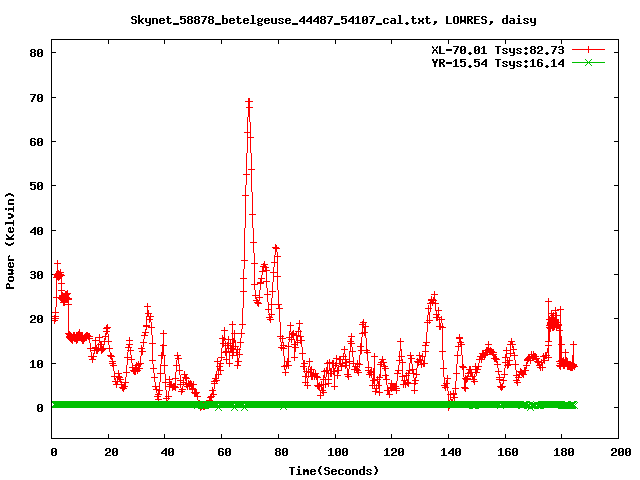Image resolution: width=640 pixels, height=480 pixels.
Task: Click the red line sample in the legend
Action: click(x=588, y=50)
